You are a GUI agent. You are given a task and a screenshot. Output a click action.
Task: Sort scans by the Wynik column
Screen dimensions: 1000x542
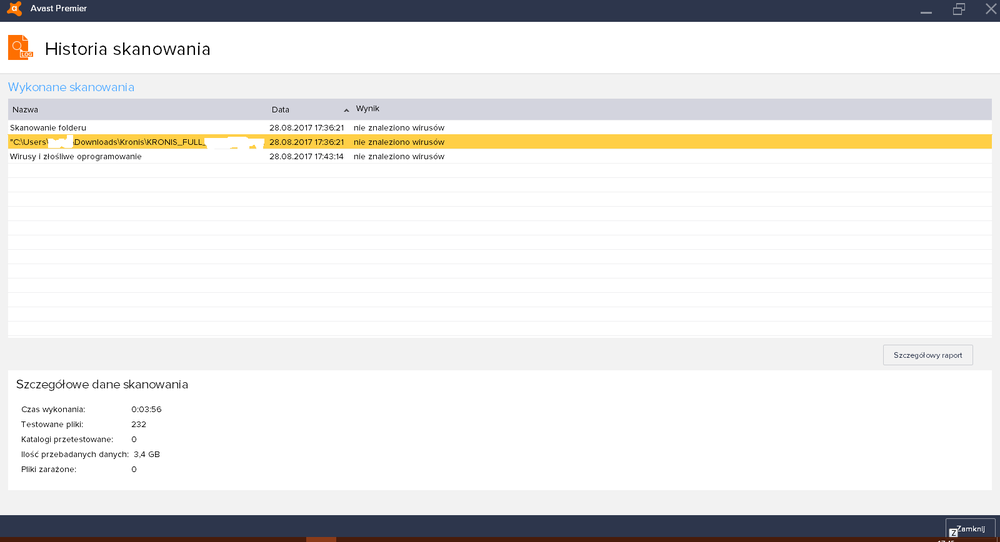click(x=367, y=109)
